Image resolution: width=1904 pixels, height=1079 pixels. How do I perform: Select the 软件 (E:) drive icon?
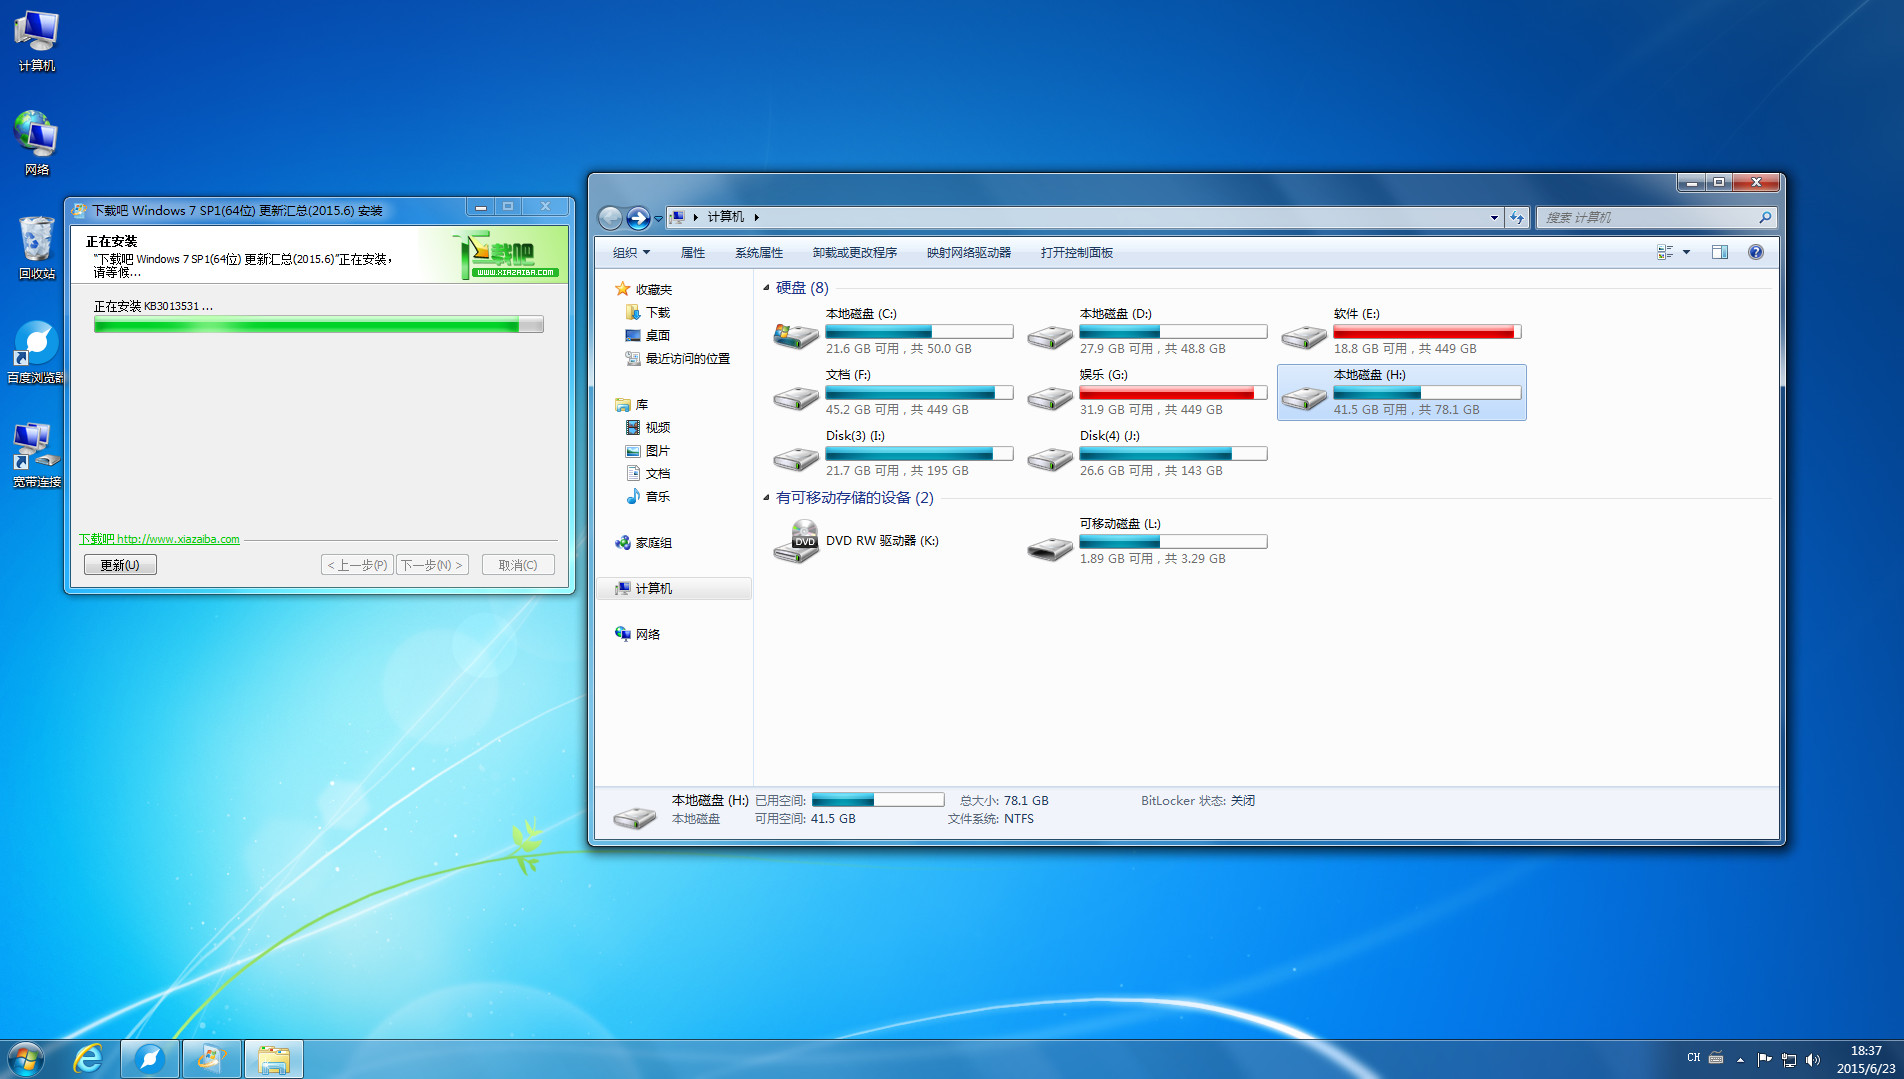point(1304,337)
